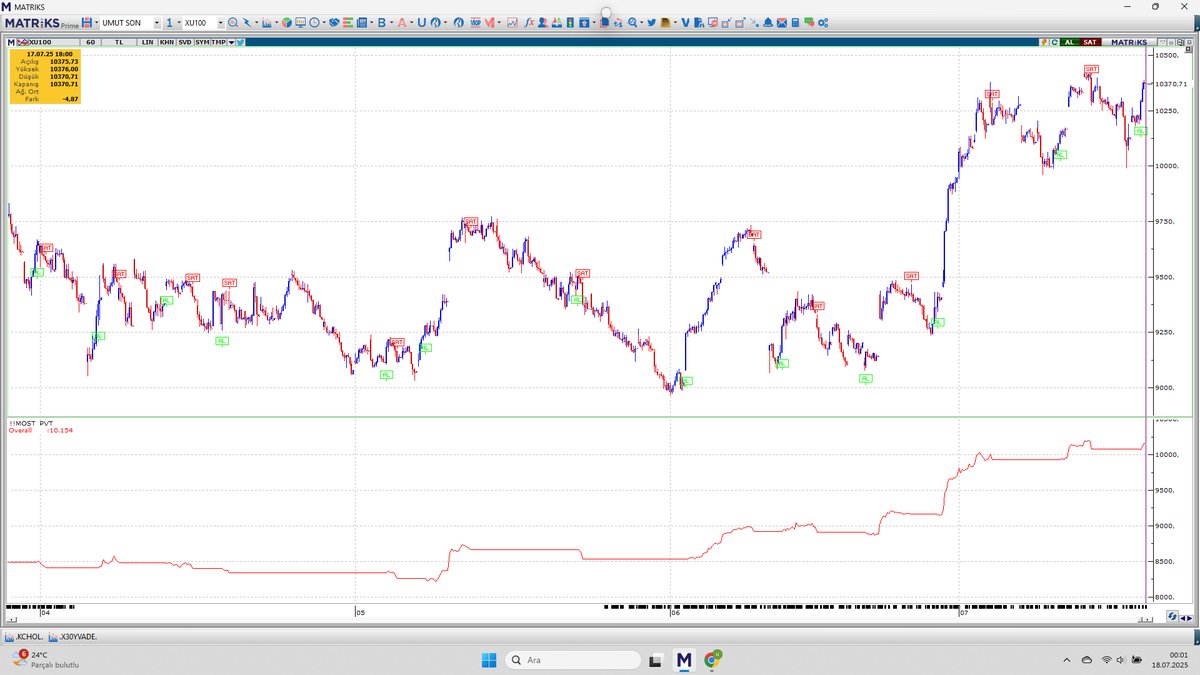Click the clock icon in toolbar

(x=314, y=22)
